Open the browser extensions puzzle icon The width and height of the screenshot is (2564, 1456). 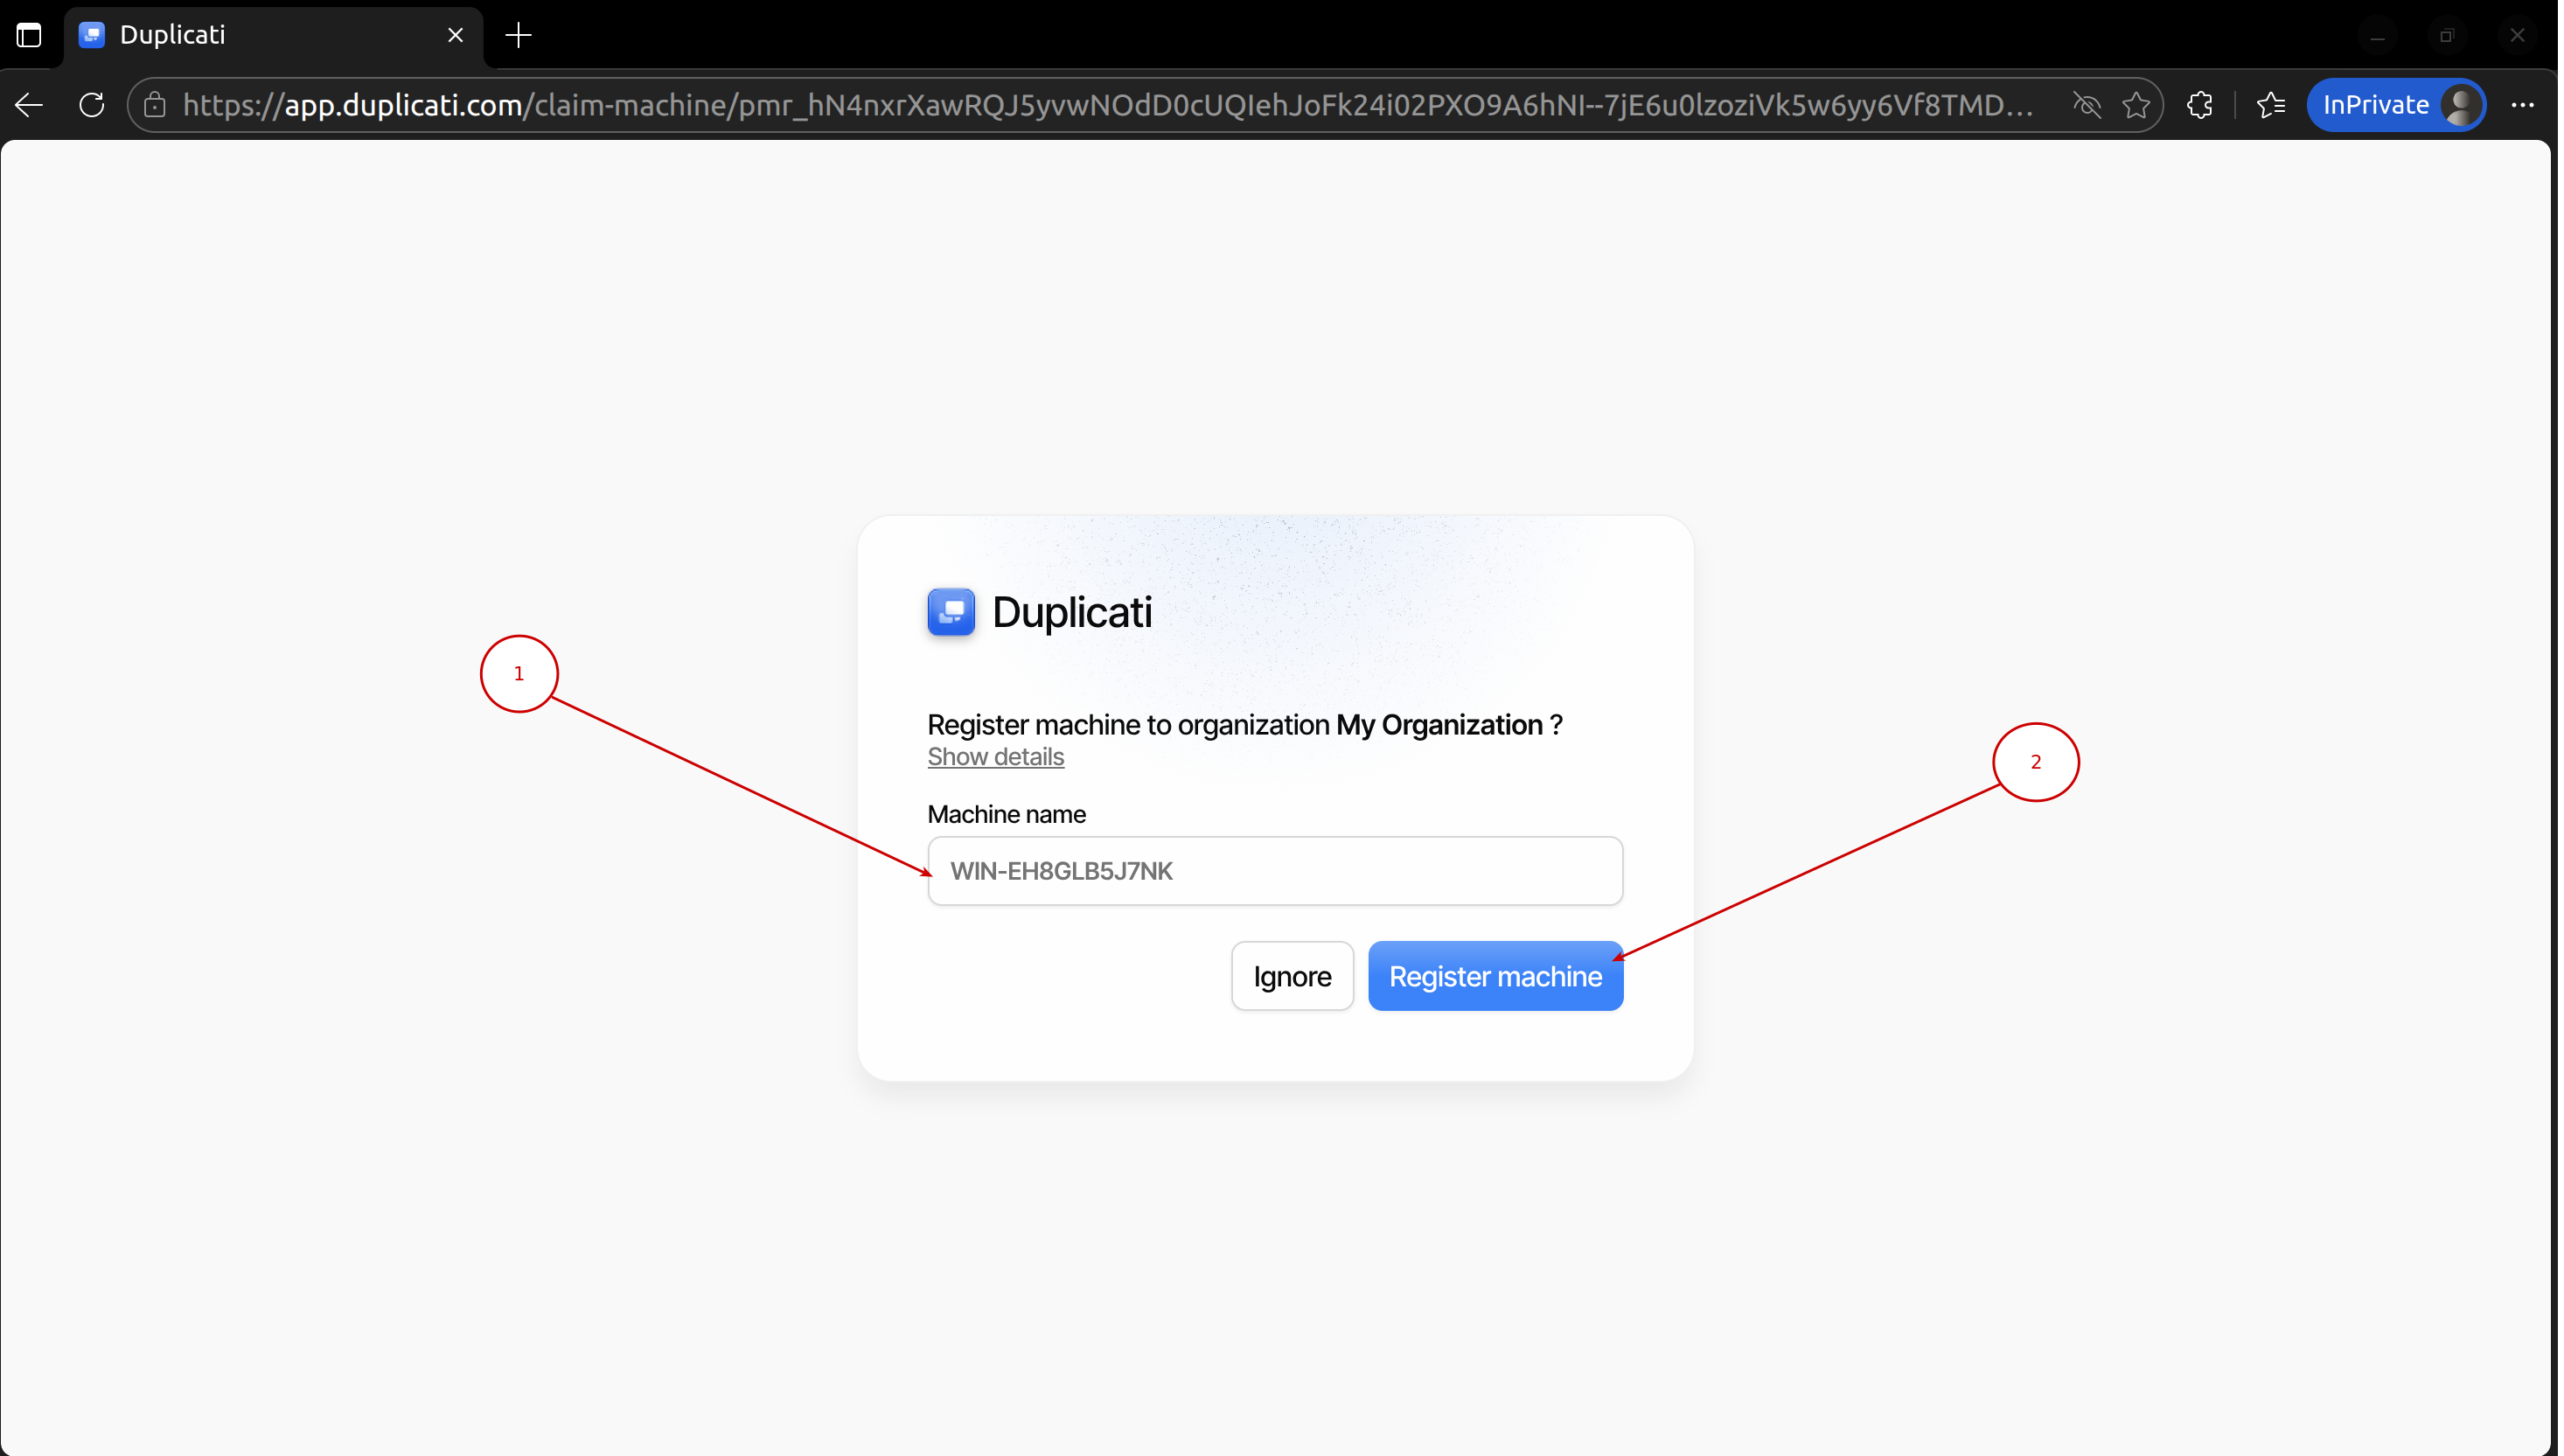2200,105
